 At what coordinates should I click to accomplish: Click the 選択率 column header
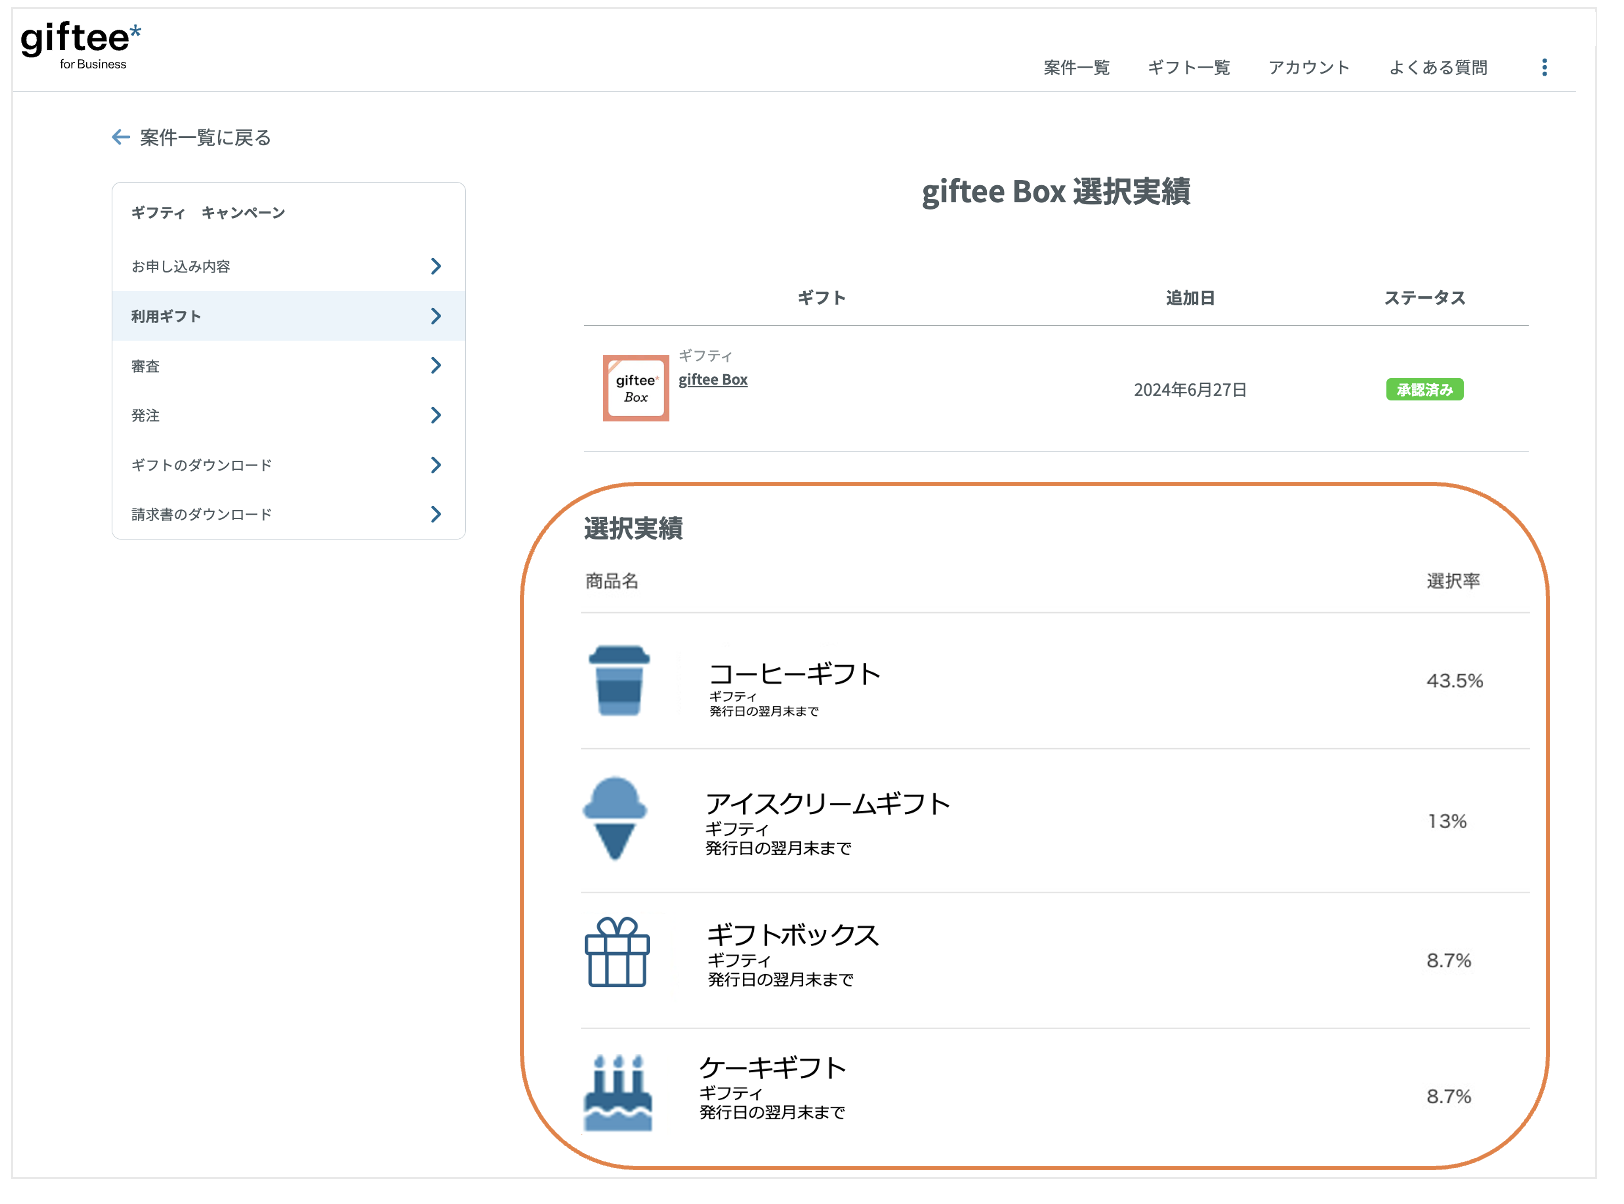coord(1453,581)
